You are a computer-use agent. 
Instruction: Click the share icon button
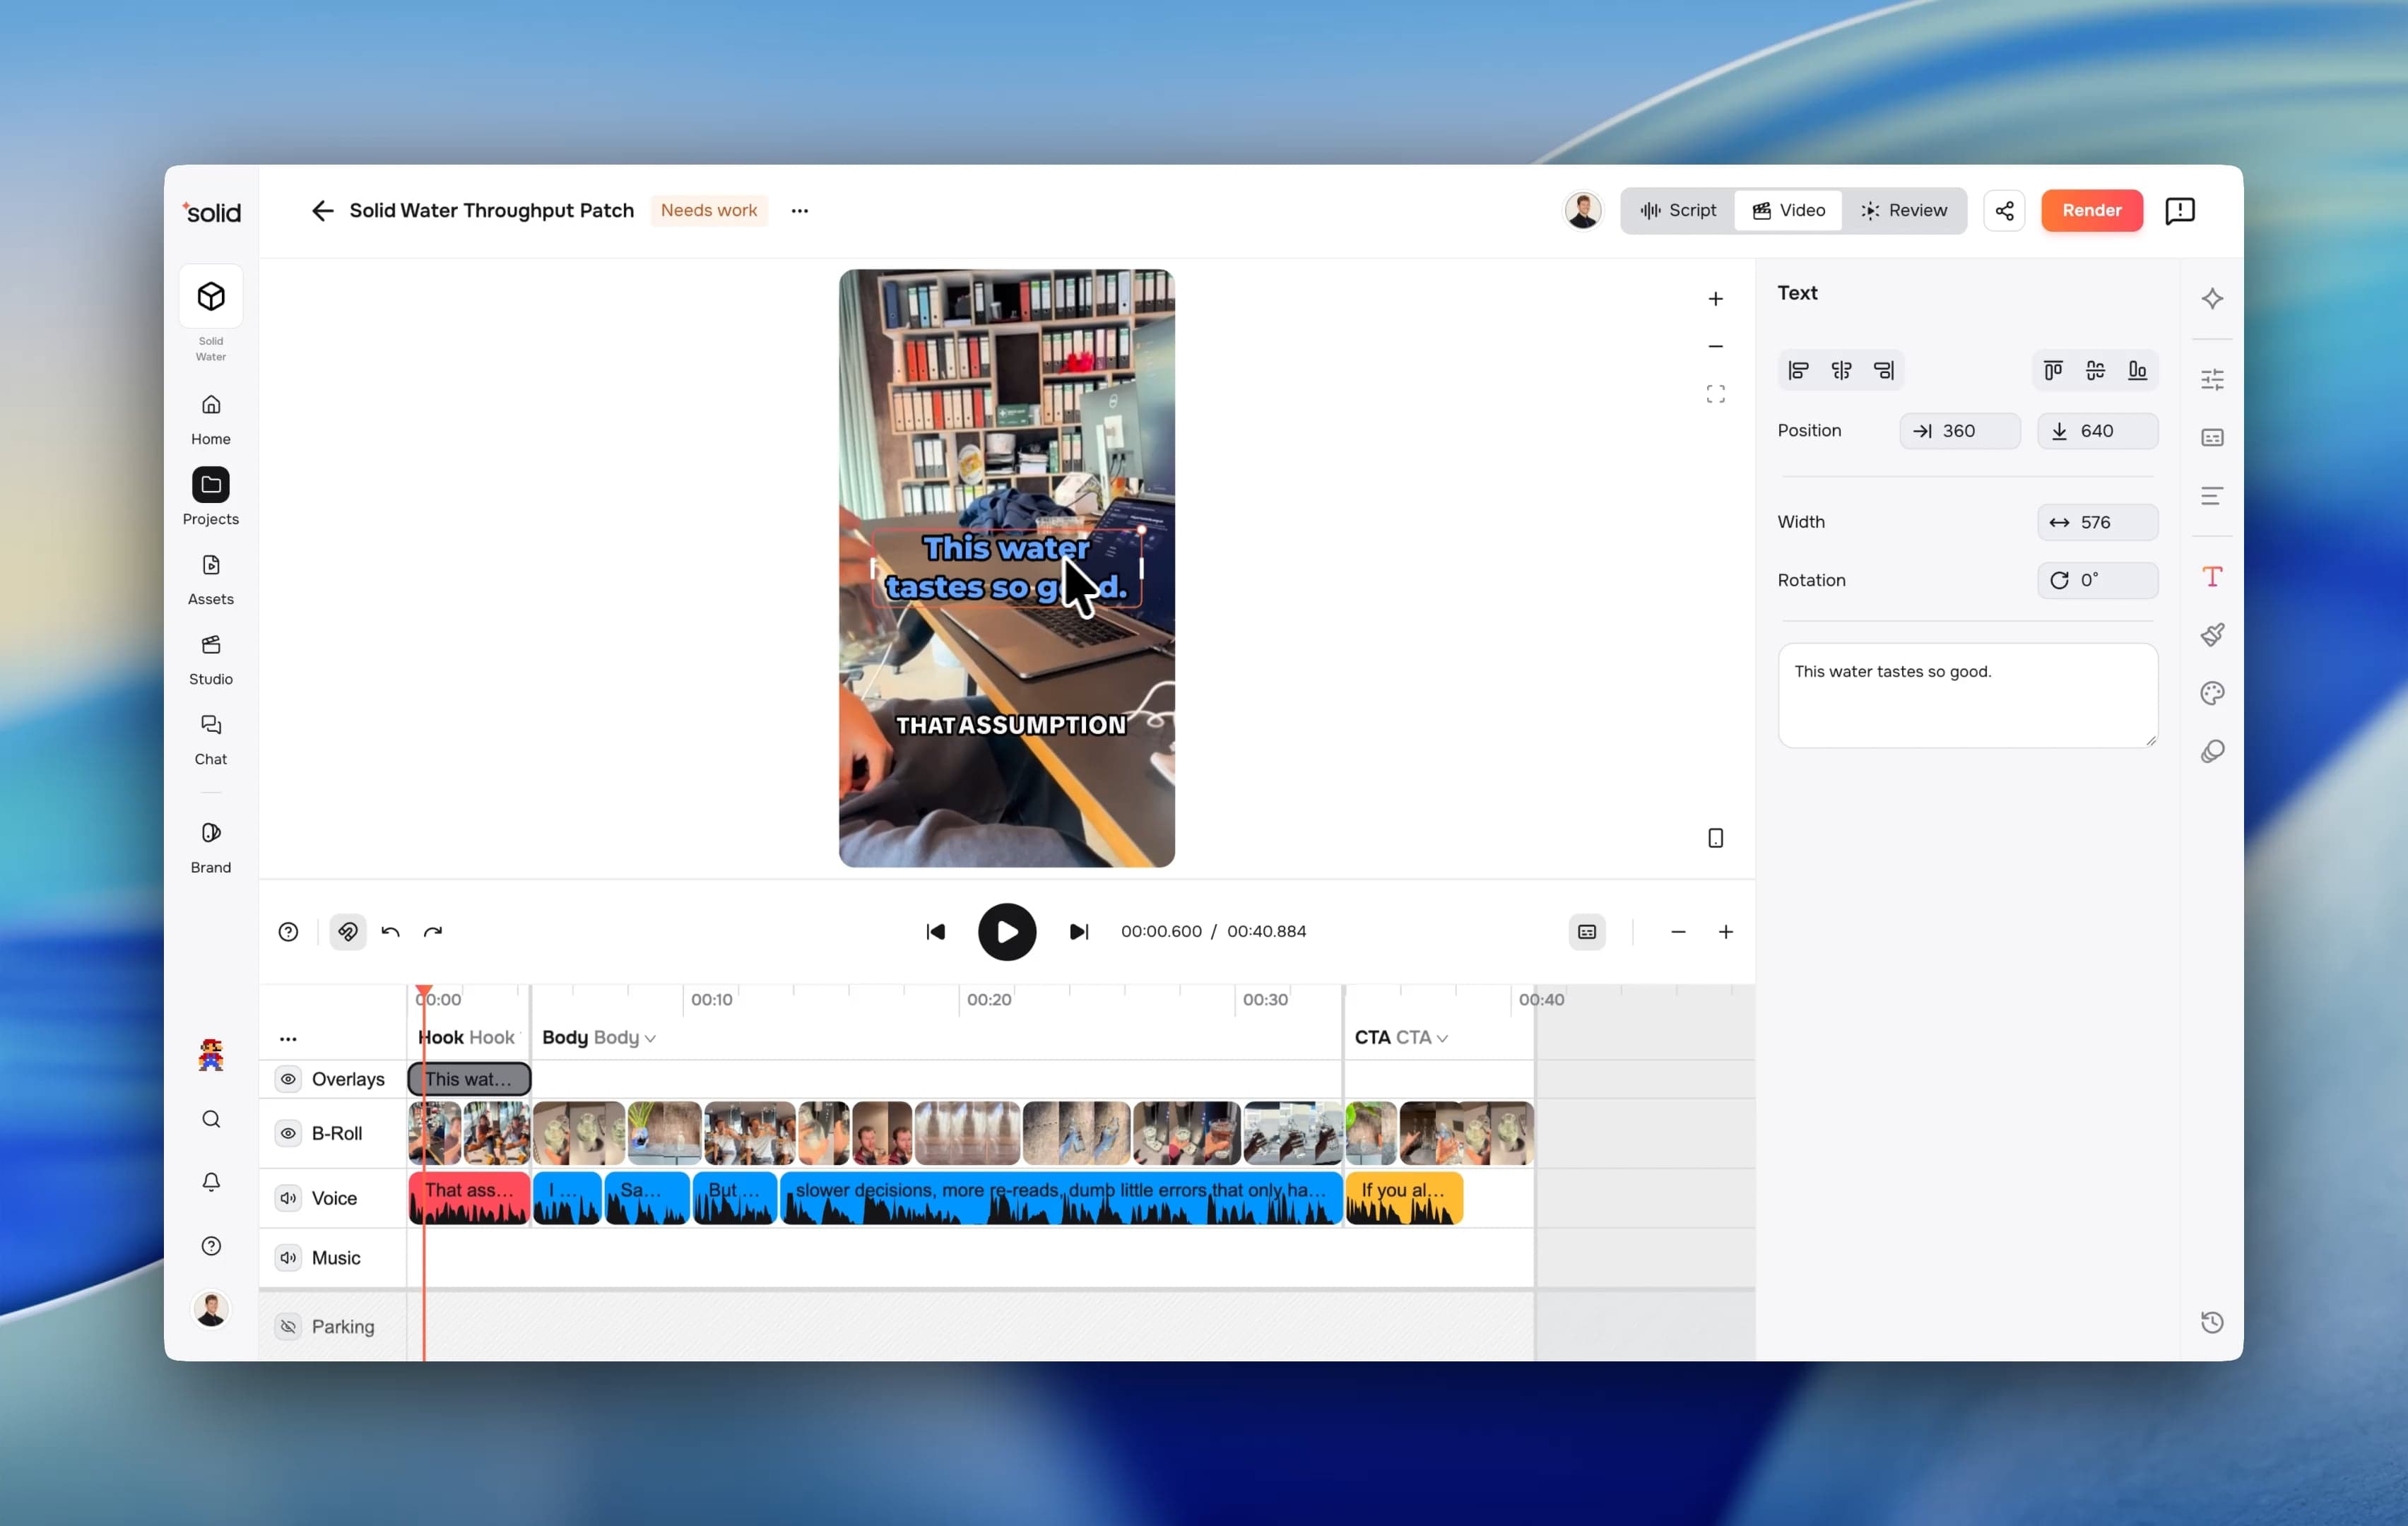click(2005, 210)
